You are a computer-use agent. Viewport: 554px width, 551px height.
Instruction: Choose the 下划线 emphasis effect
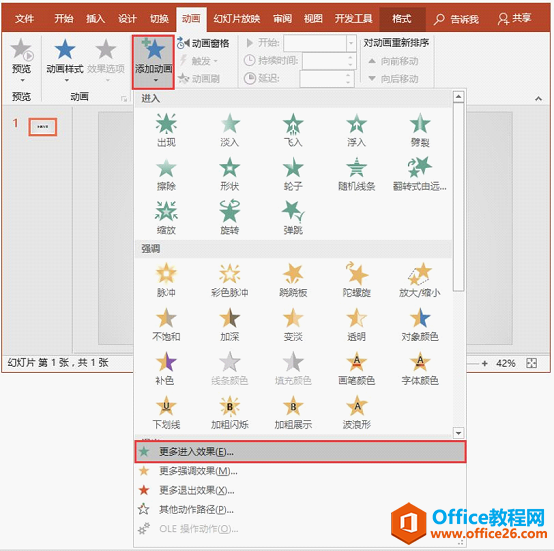pos(166,412)
